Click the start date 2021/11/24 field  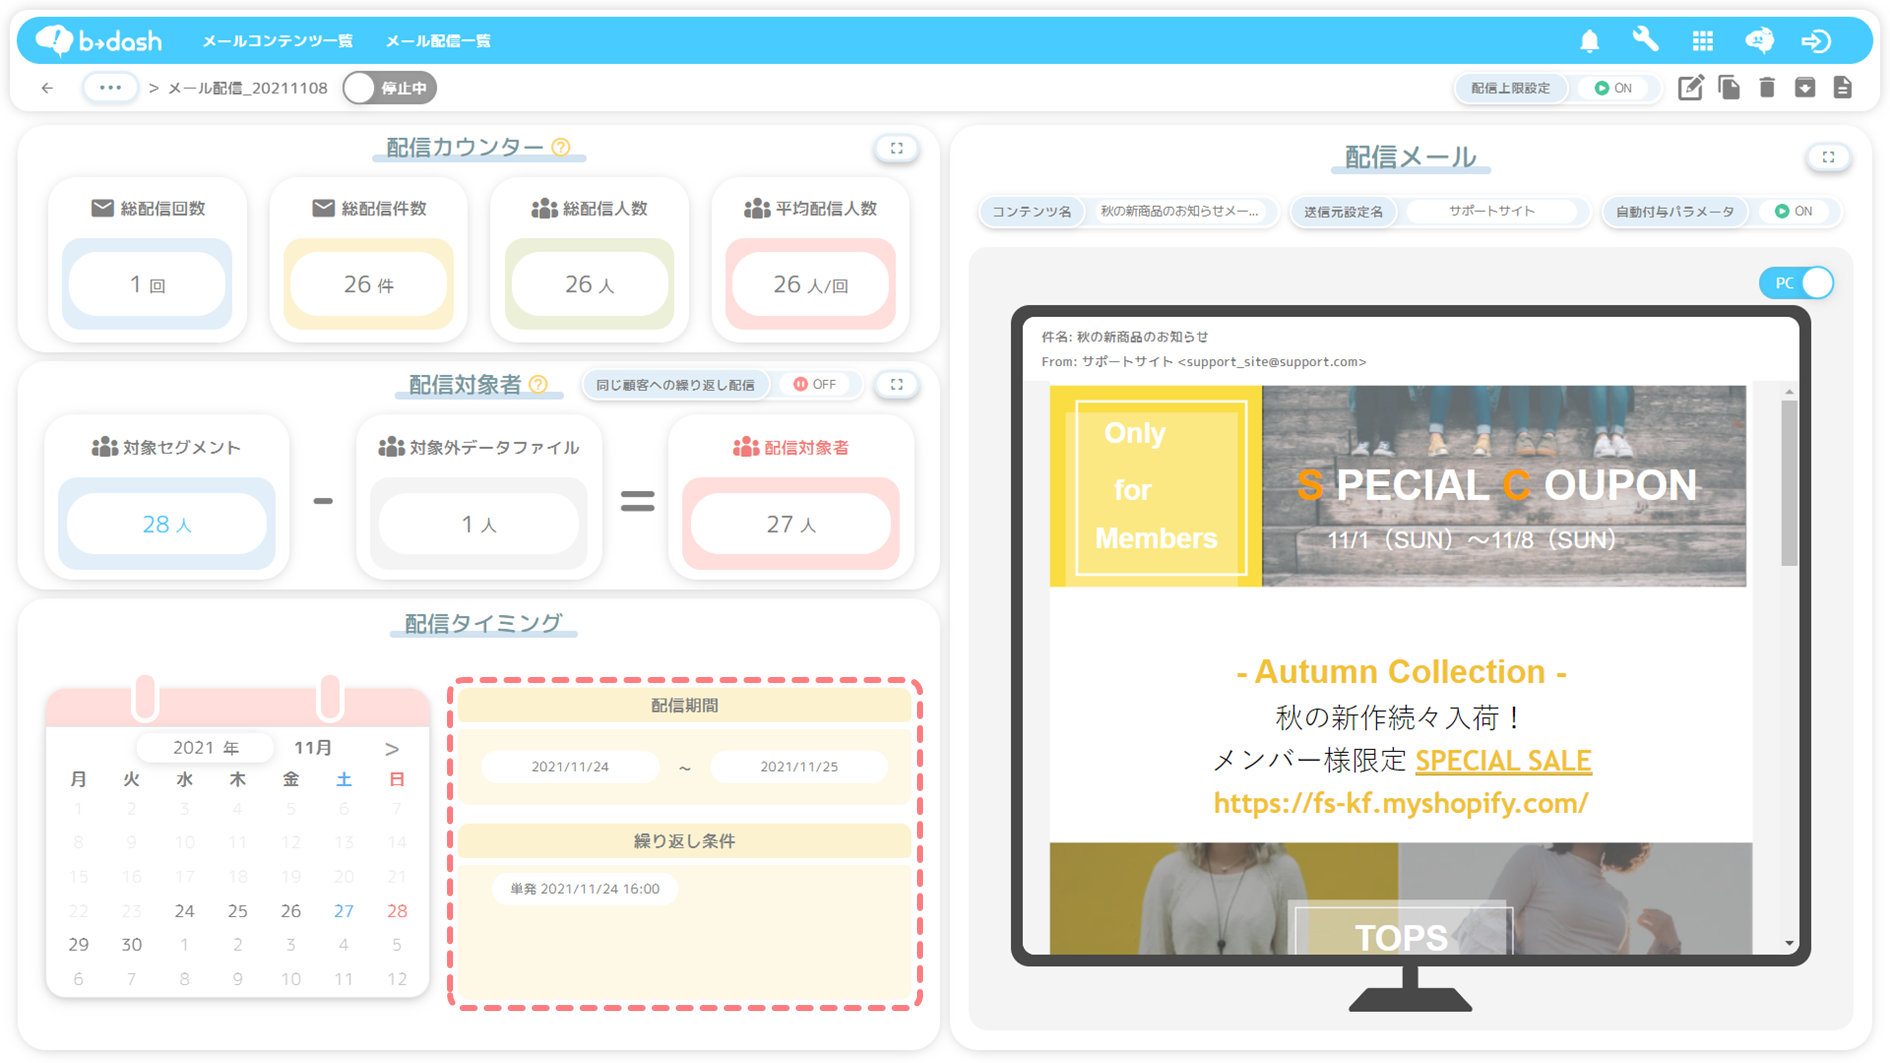tap(570, 767)
